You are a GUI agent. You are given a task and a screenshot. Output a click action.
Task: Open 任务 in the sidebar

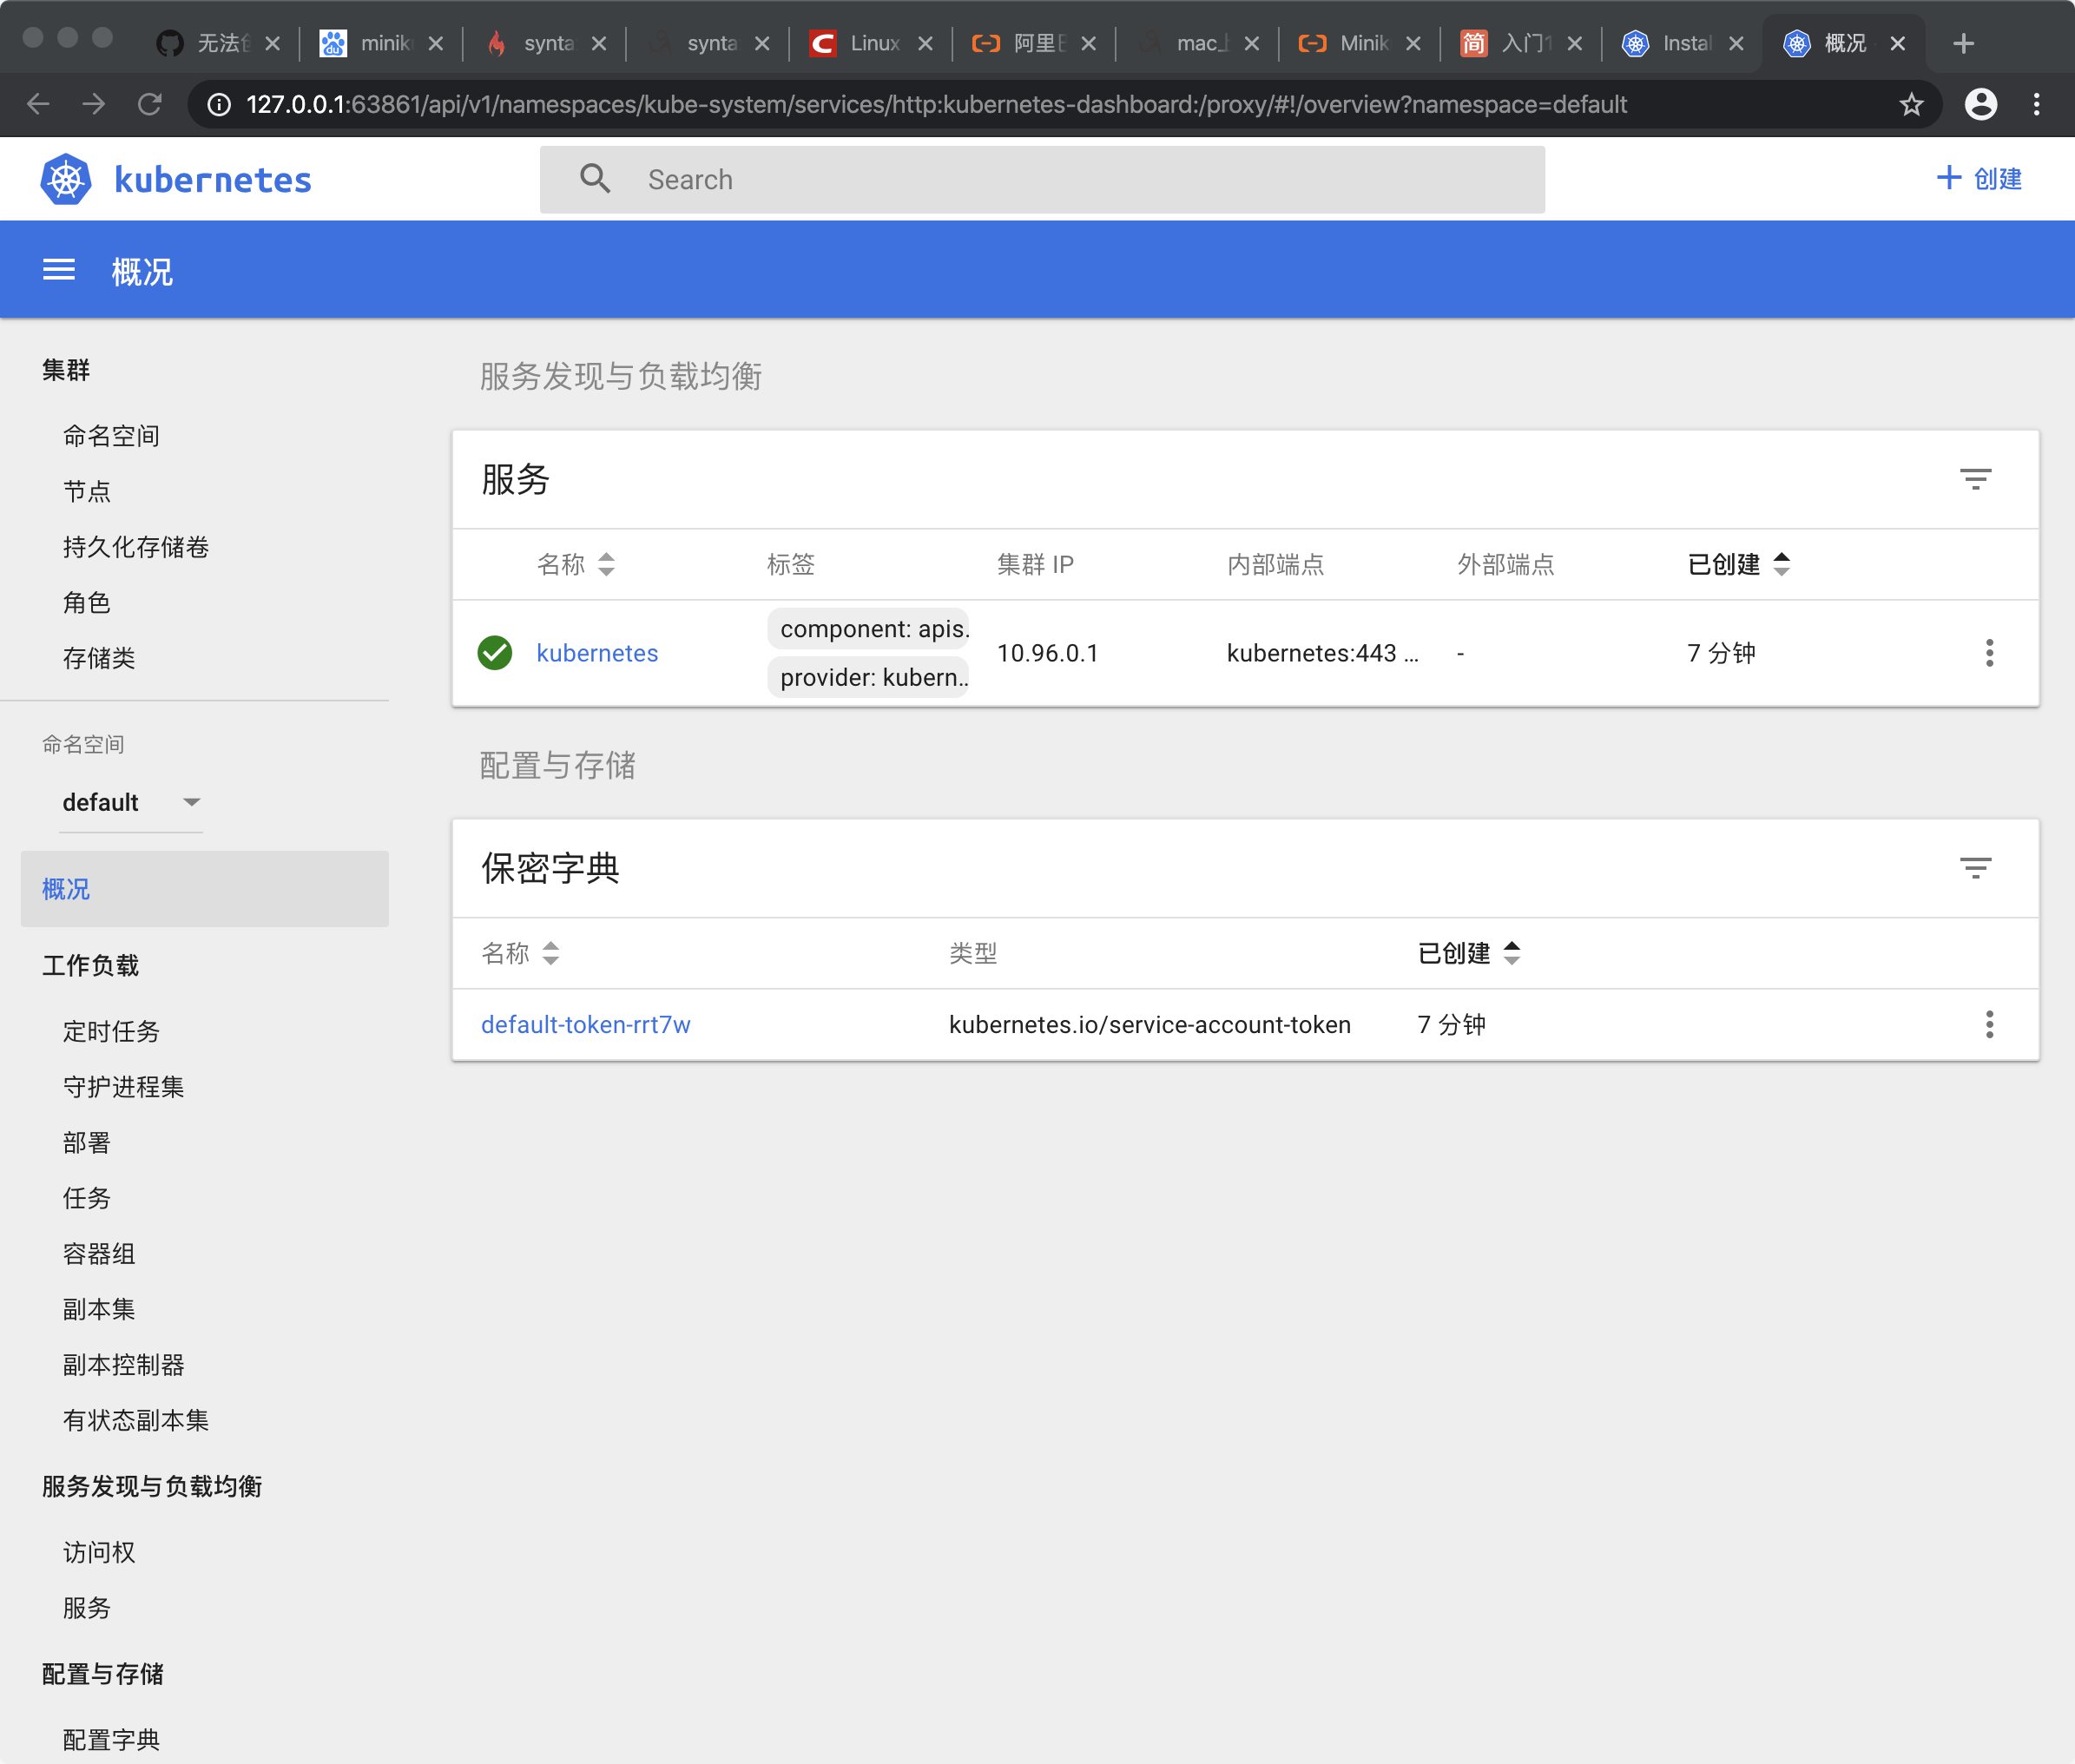[x=87, y=1198]
